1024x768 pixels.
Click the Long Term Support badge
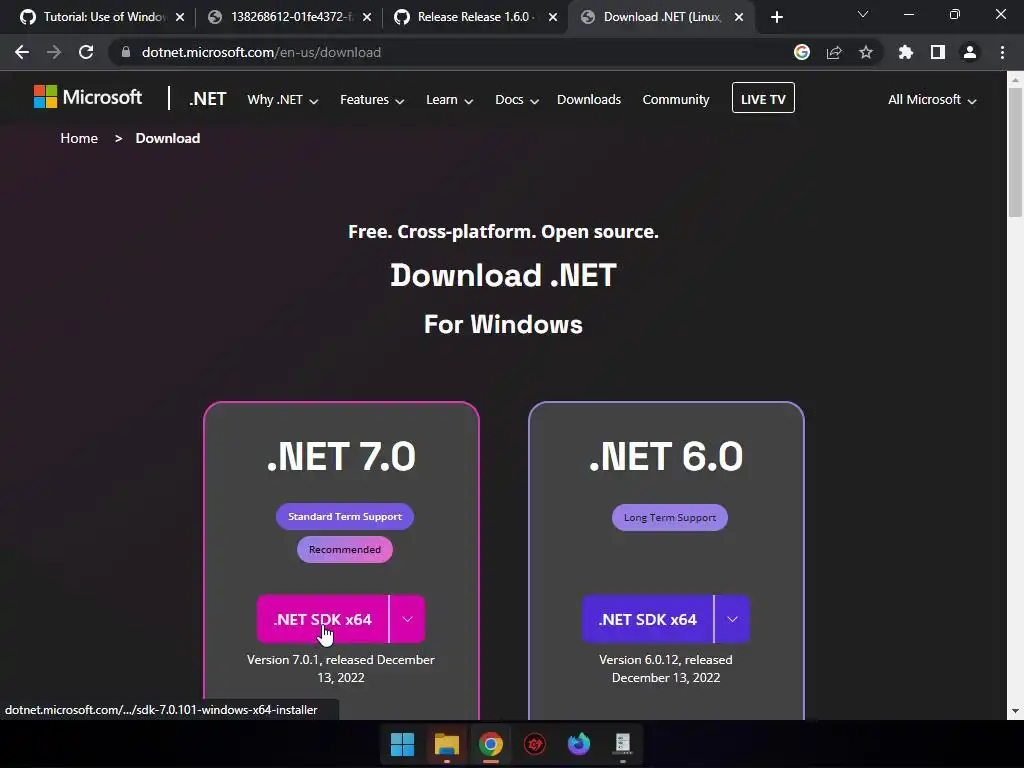[669, 518]
